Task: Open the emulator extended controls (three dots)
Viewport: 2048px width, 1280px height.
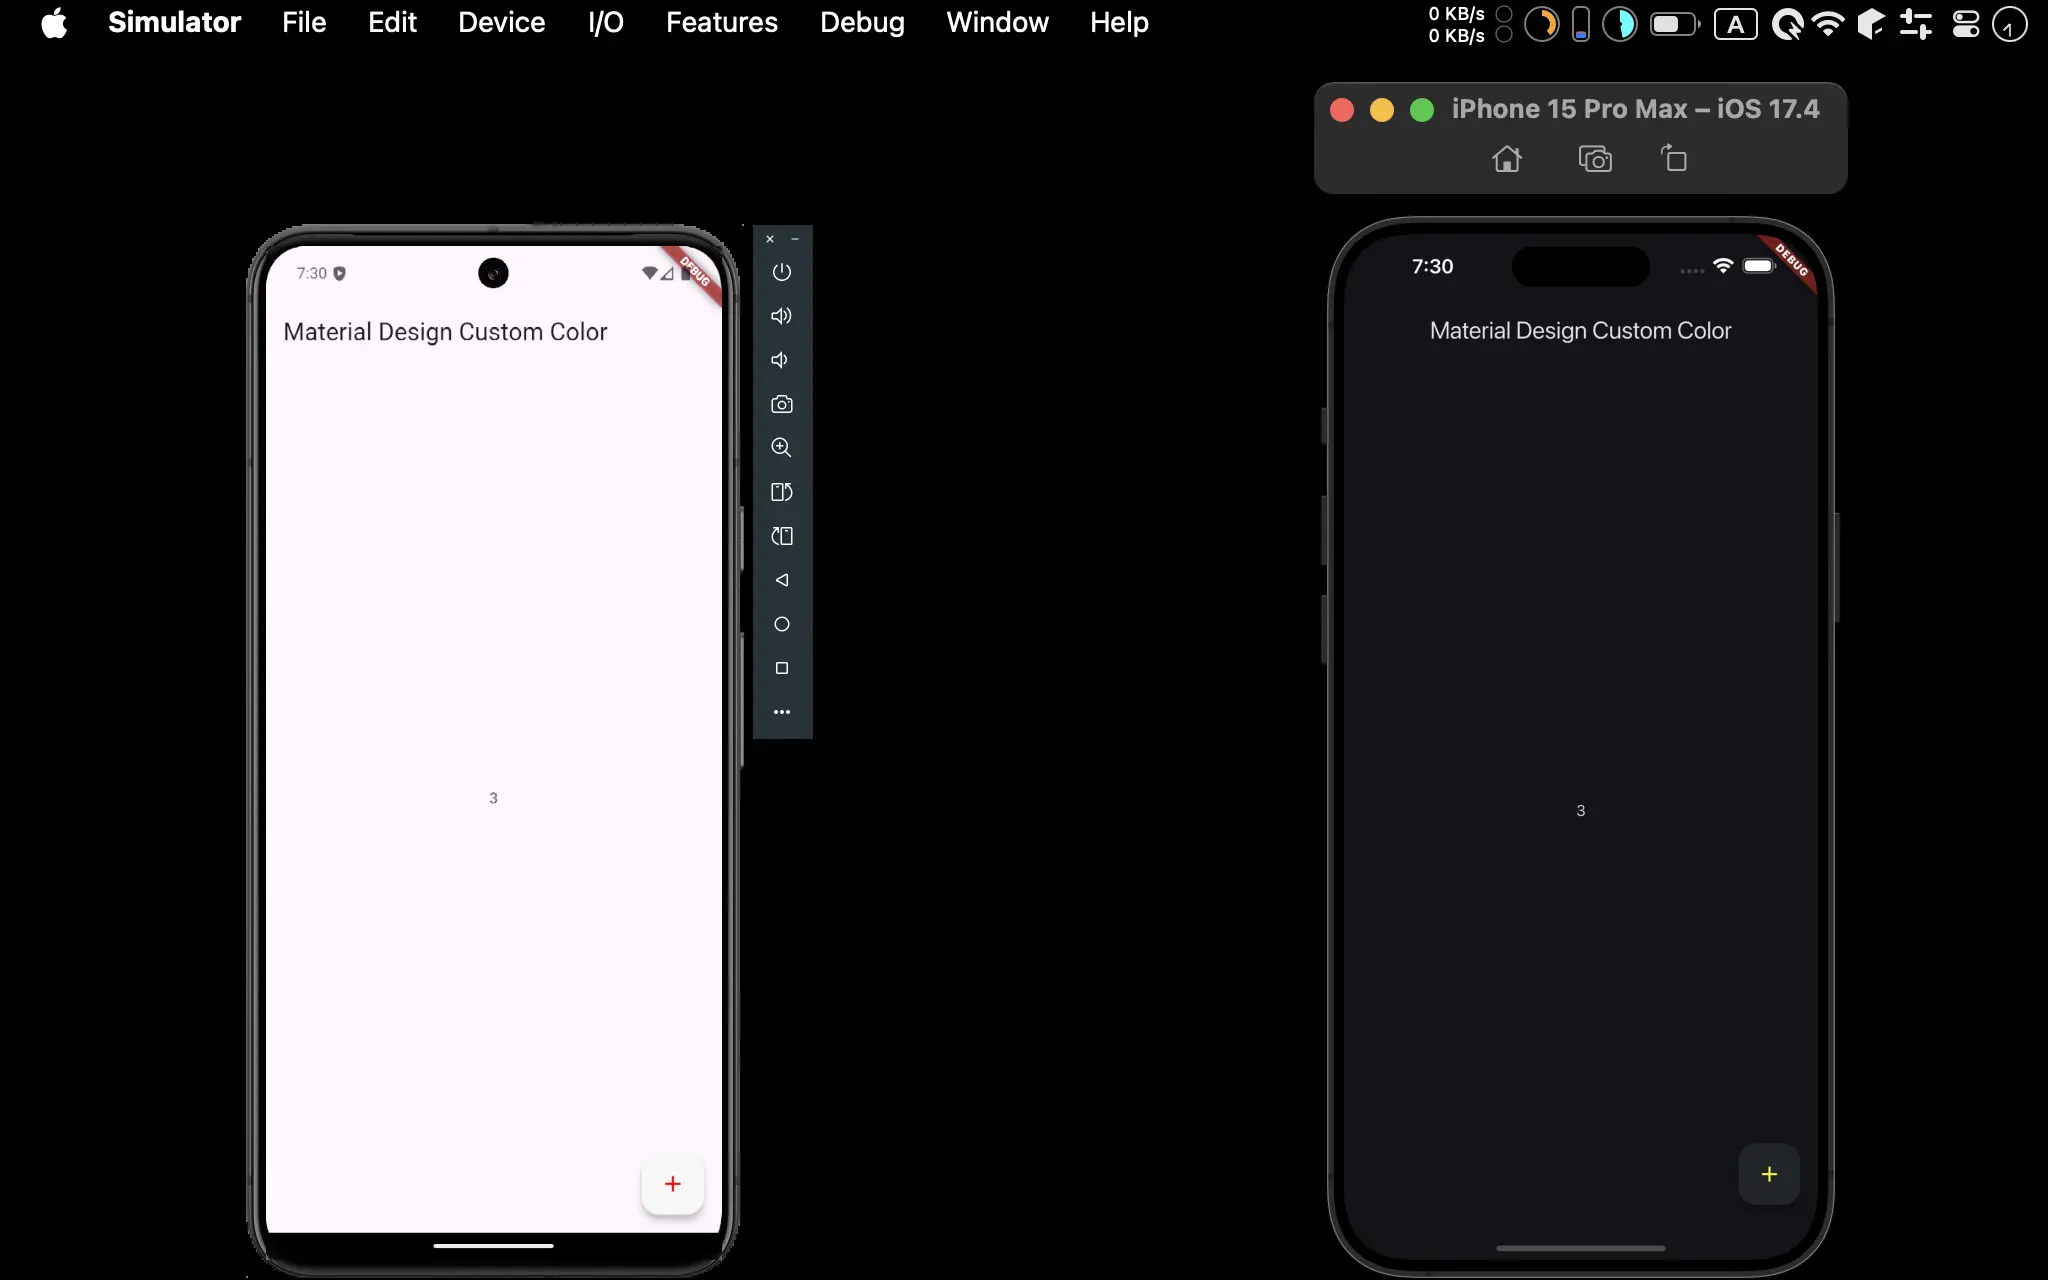Action: point(782,712)
